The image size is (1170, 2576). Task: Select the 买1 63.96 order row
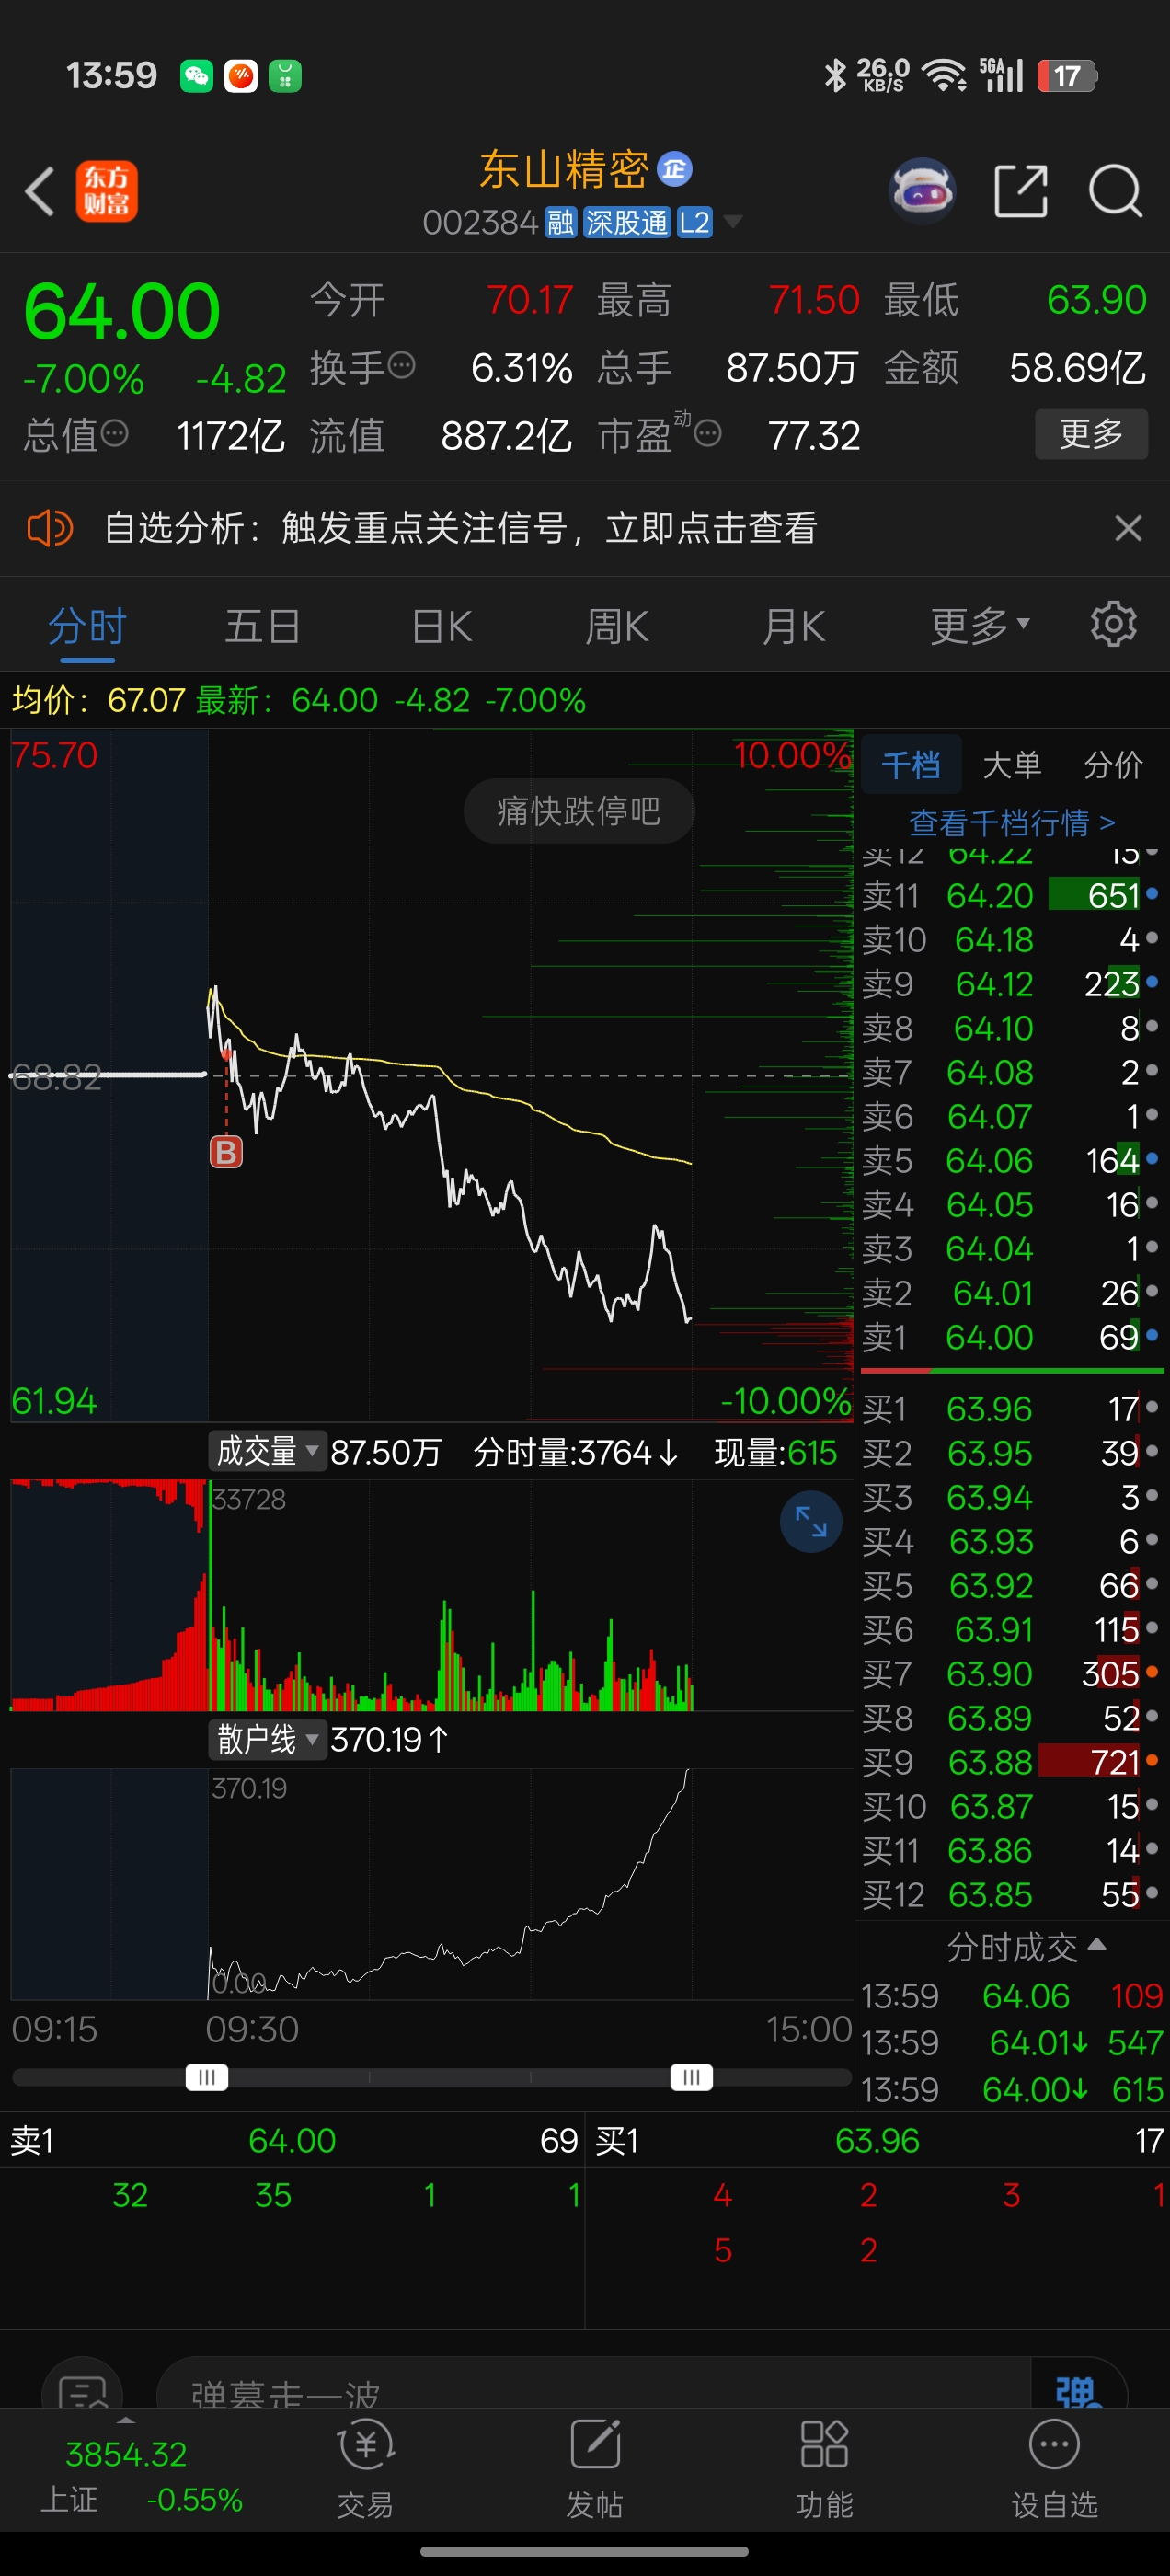tap(1010, 1409)
